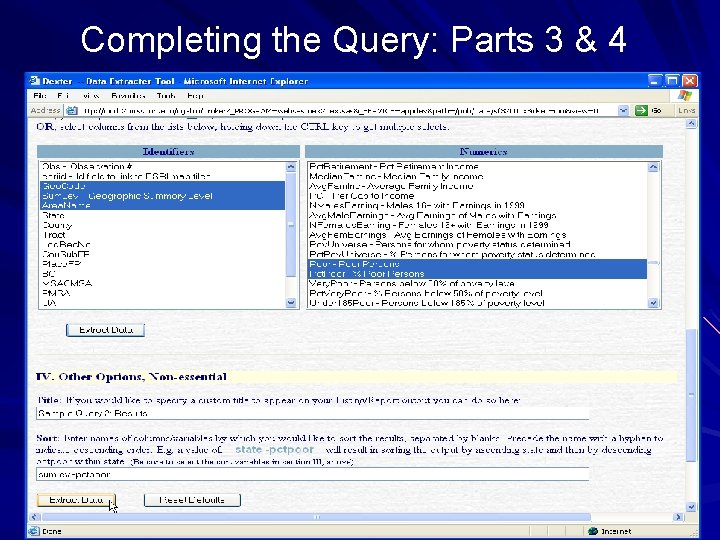The width and height of the screenshot is (720, 540).
Task: Click the Numerics list scroll down arrow
Action: [x=653, y=303]
